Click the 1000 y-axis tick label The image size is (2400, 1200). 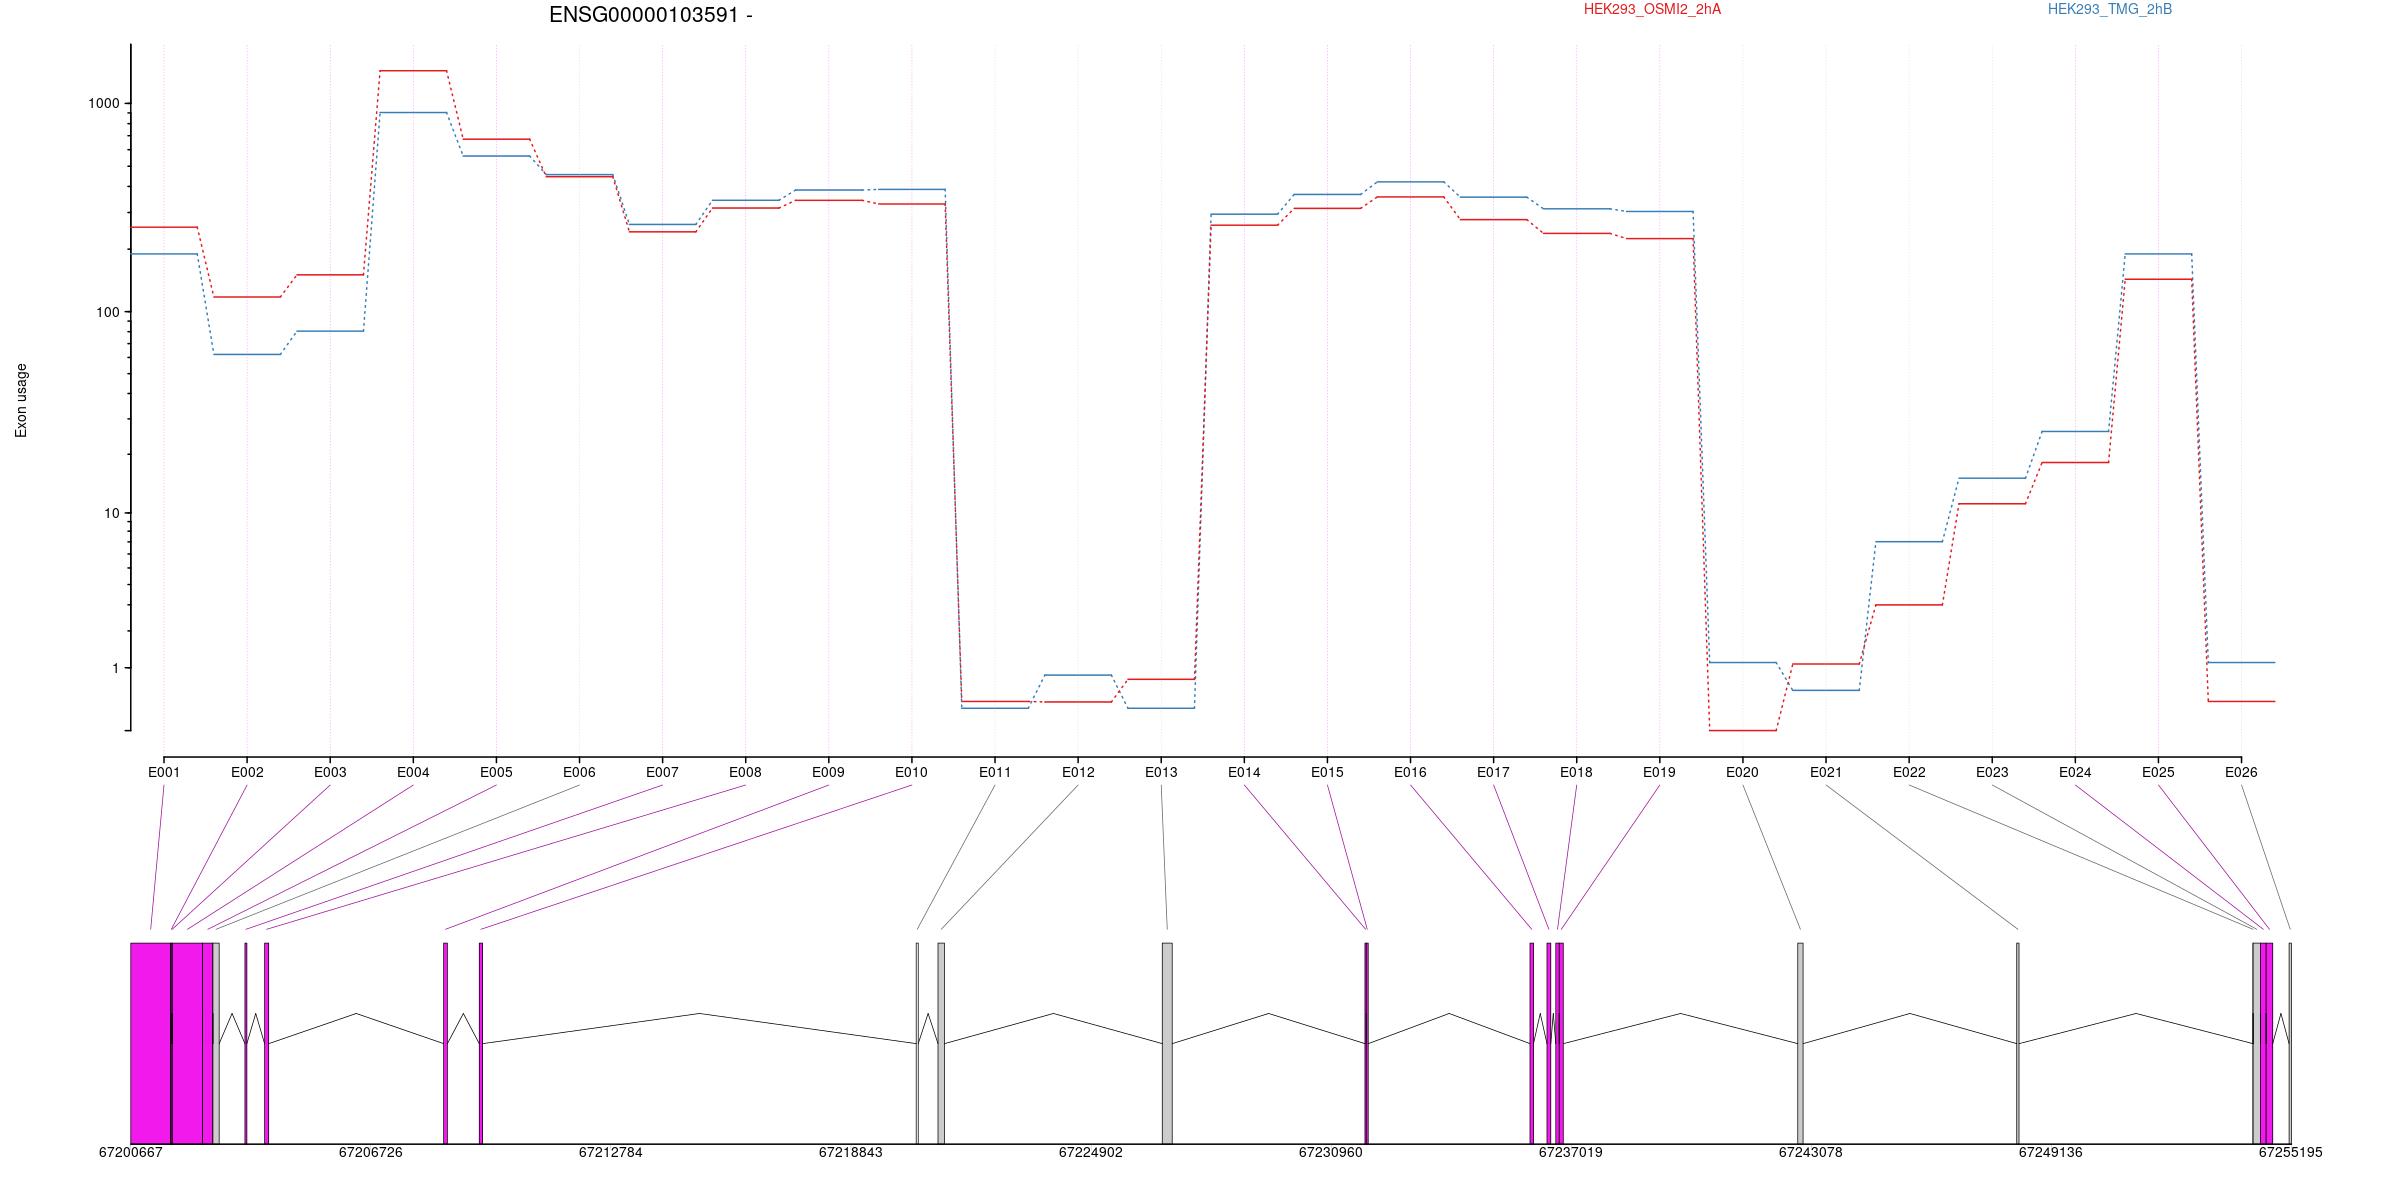[104, 103]
